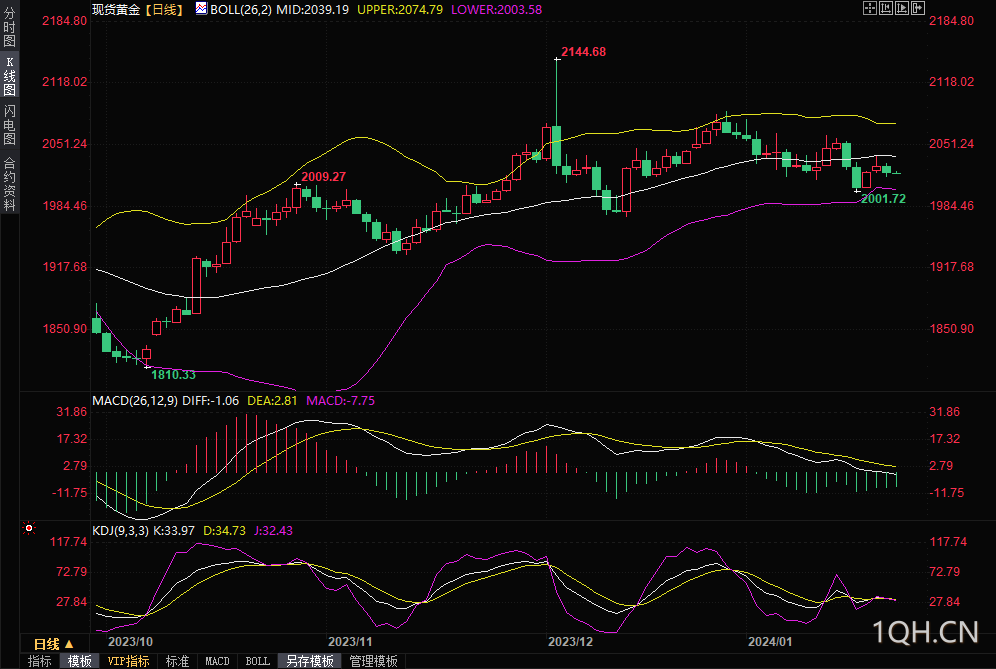Click the BOLL indicator icon beside chart title
The width and height of the screenshot is (996, 669).
pos(201,8)
